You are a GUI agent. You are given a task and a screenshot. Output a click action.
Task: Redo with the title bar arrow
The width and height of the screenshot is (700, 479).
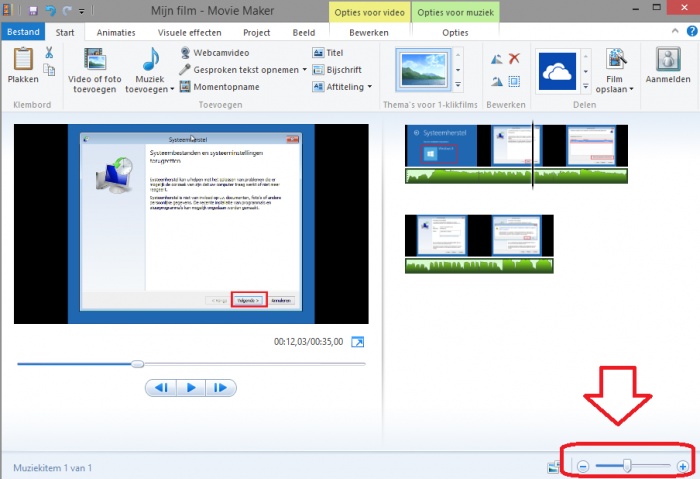click(x=67, y=10)
